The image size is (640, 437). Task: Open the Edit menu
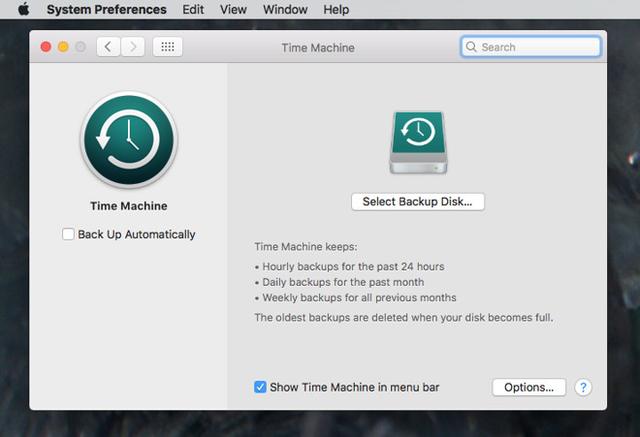193,10
